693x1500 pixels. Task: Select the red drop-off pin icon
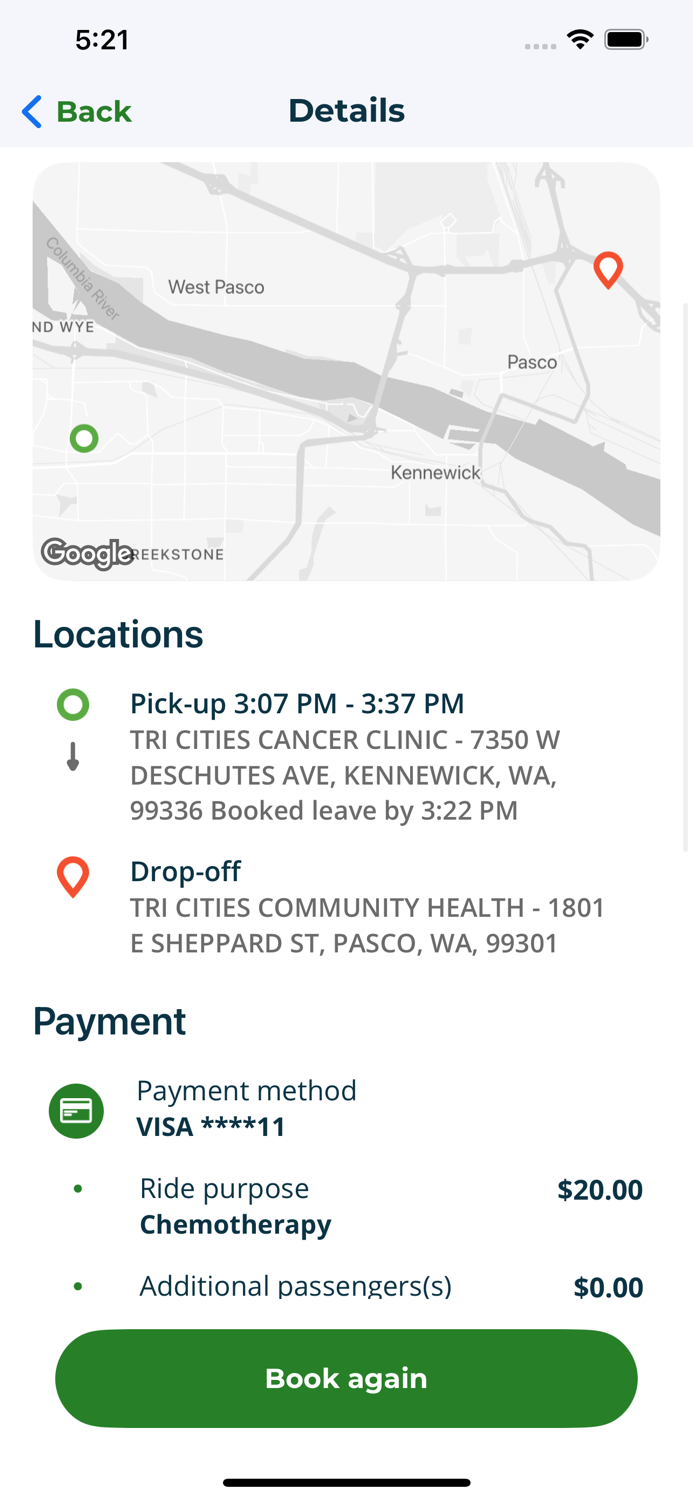pyautogui.click(x=72, y=876)
